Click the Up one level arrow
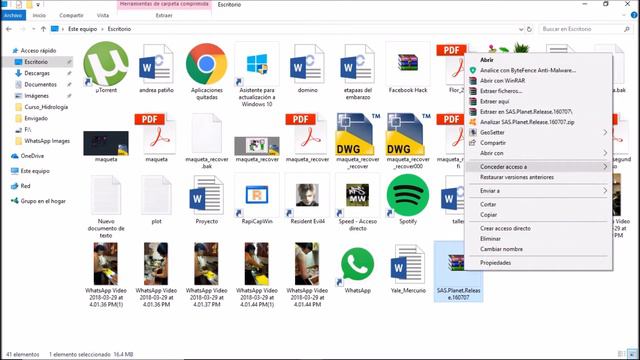The width and height of the screenshot is (640, 360). click(43, 29)
